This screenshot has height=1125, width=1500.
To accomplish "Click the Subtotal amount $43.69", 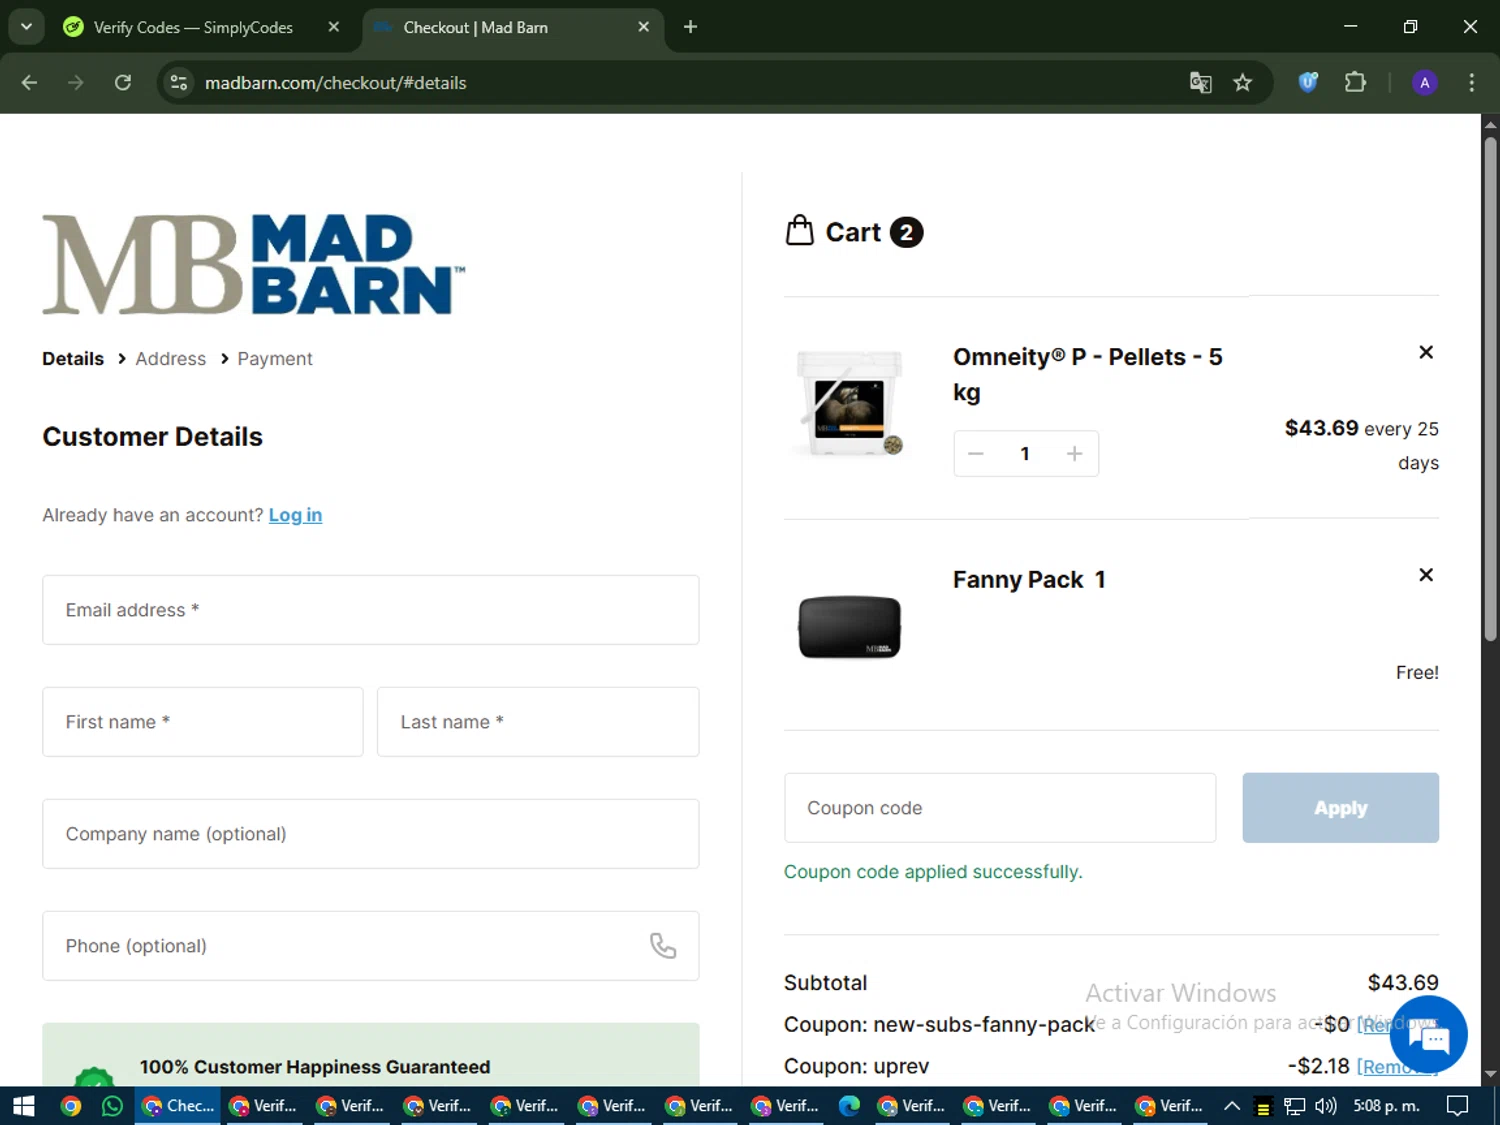I will (1403, 983).
